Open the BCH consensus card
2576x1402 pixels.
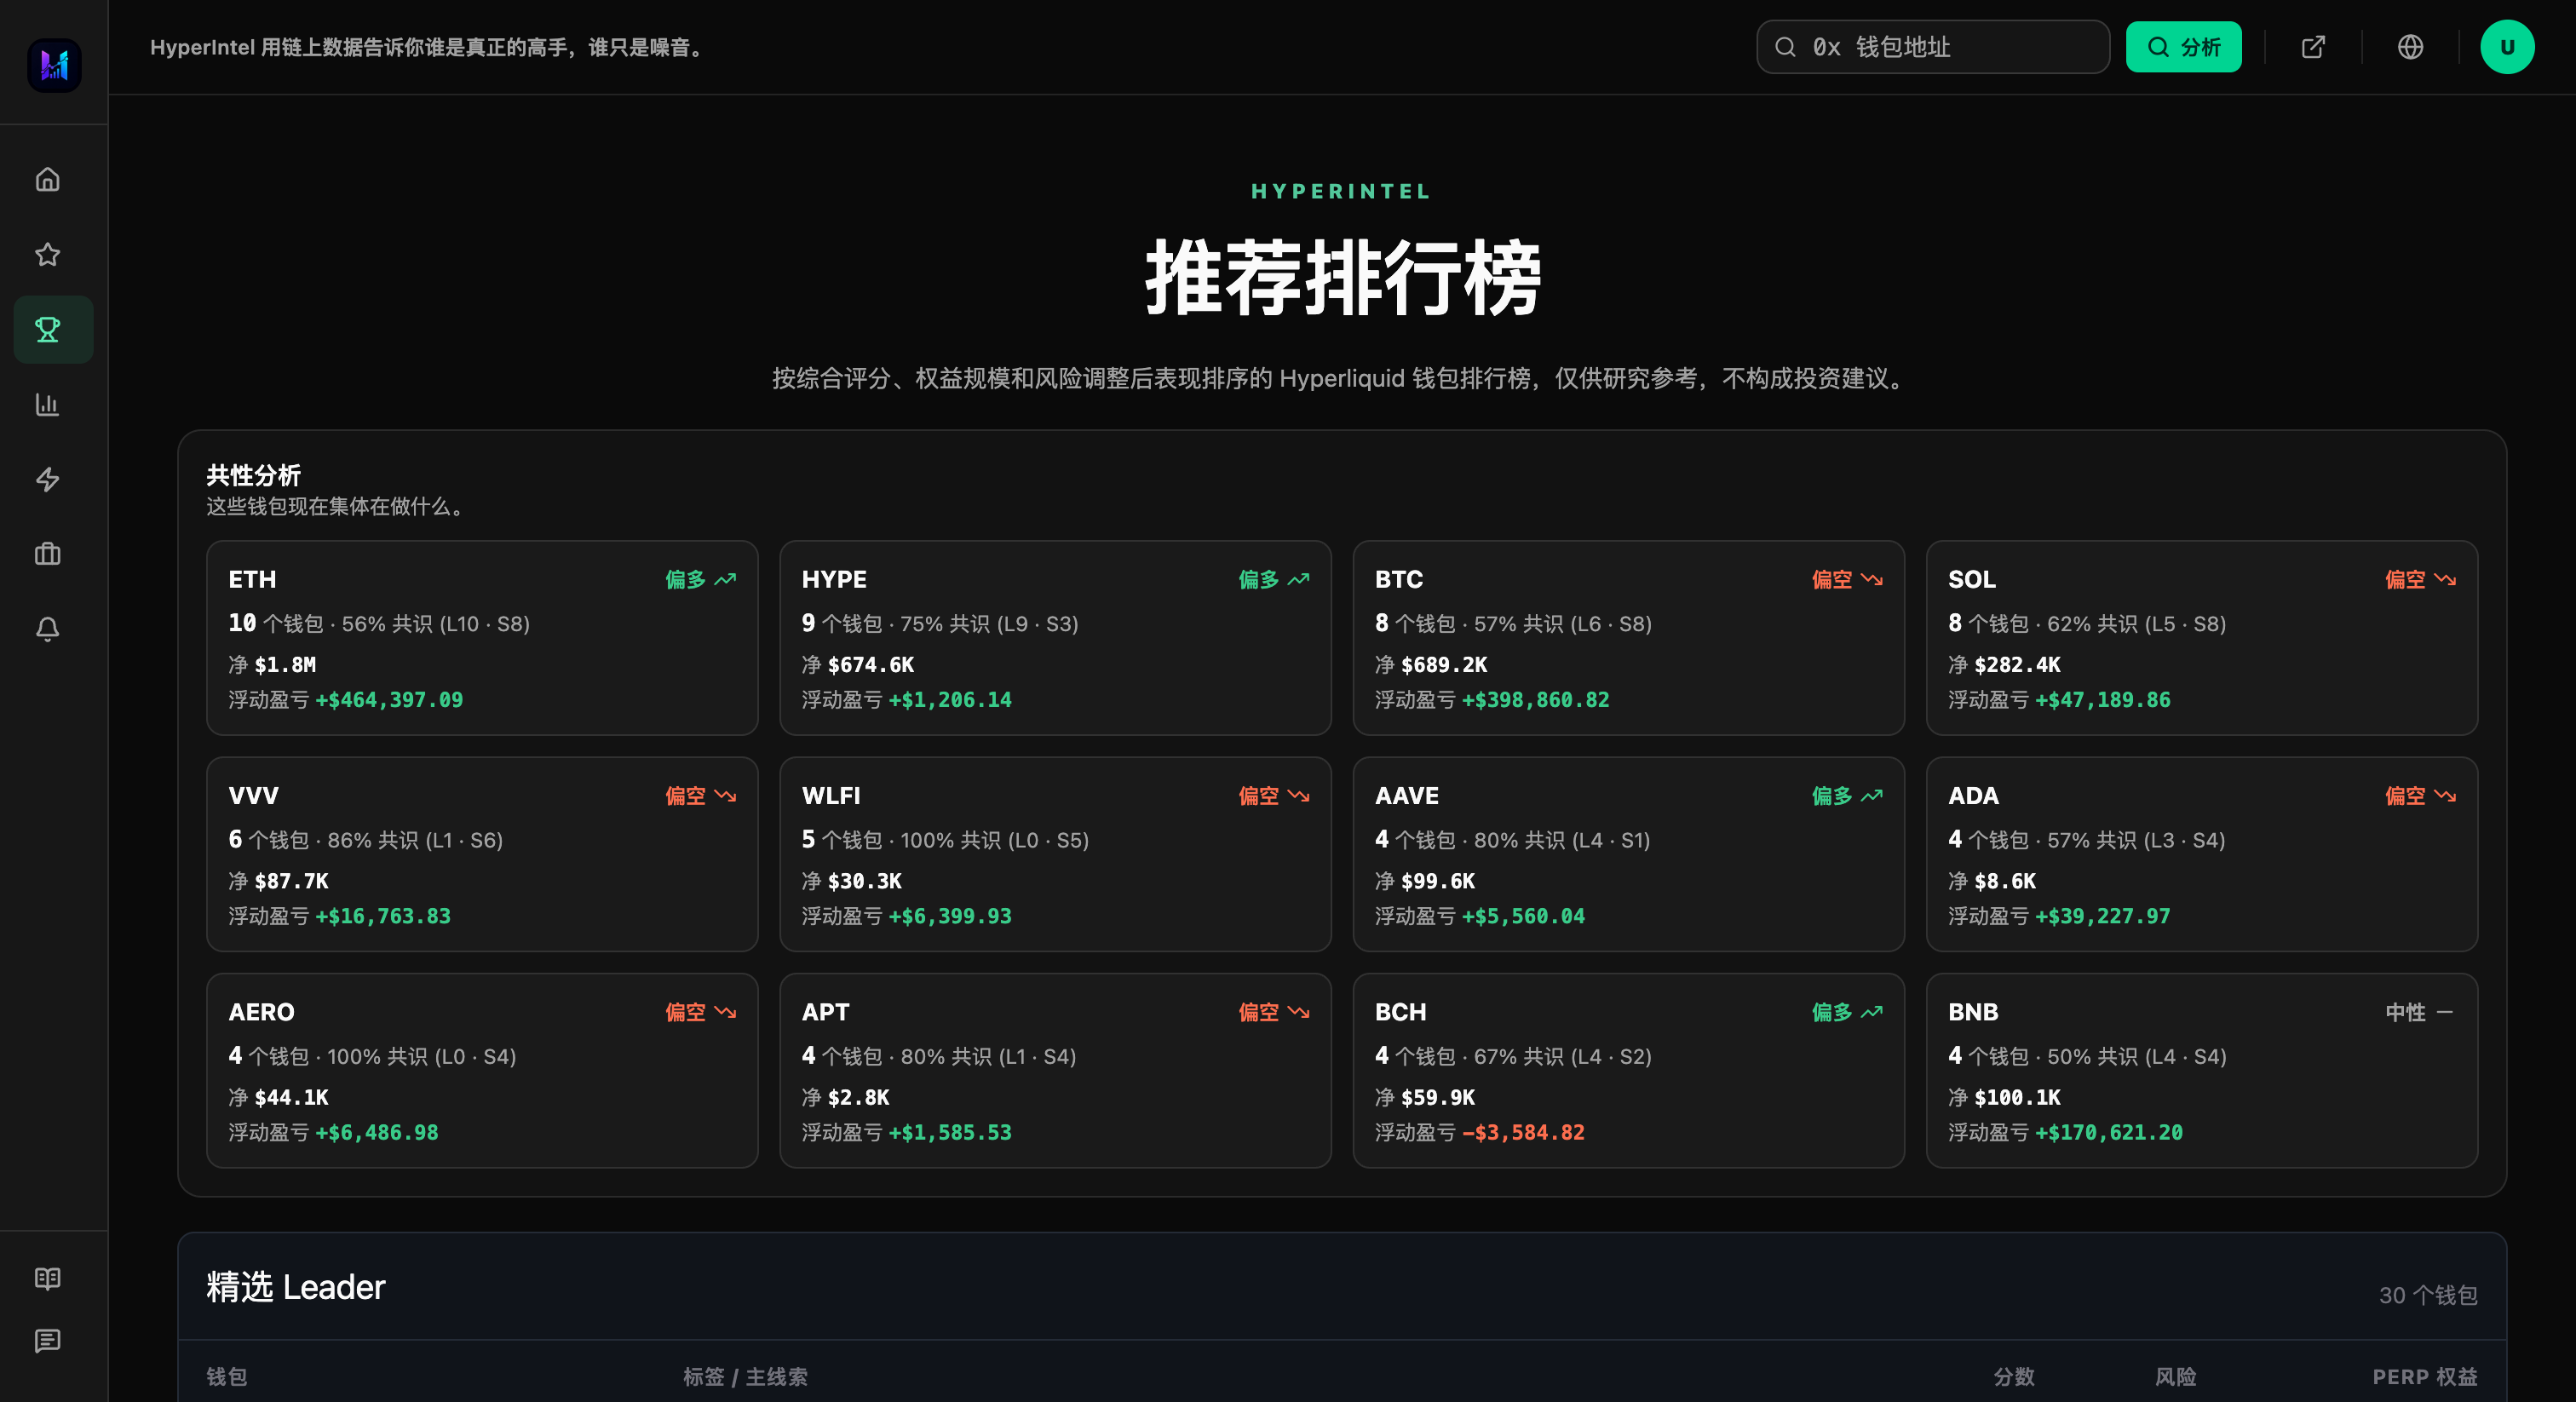[1628, 1070]
